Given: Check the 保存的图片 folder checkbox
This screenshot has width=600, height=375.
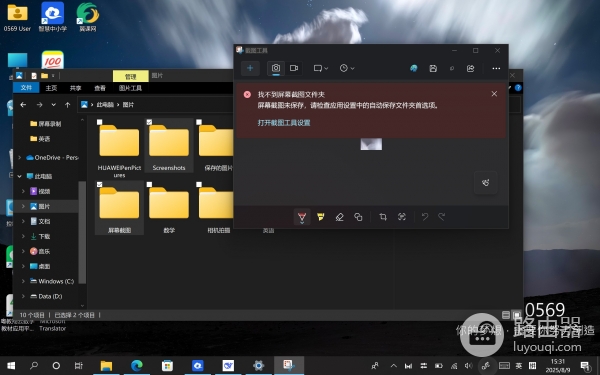Looking at the screenshot, I should click(199, 122).
